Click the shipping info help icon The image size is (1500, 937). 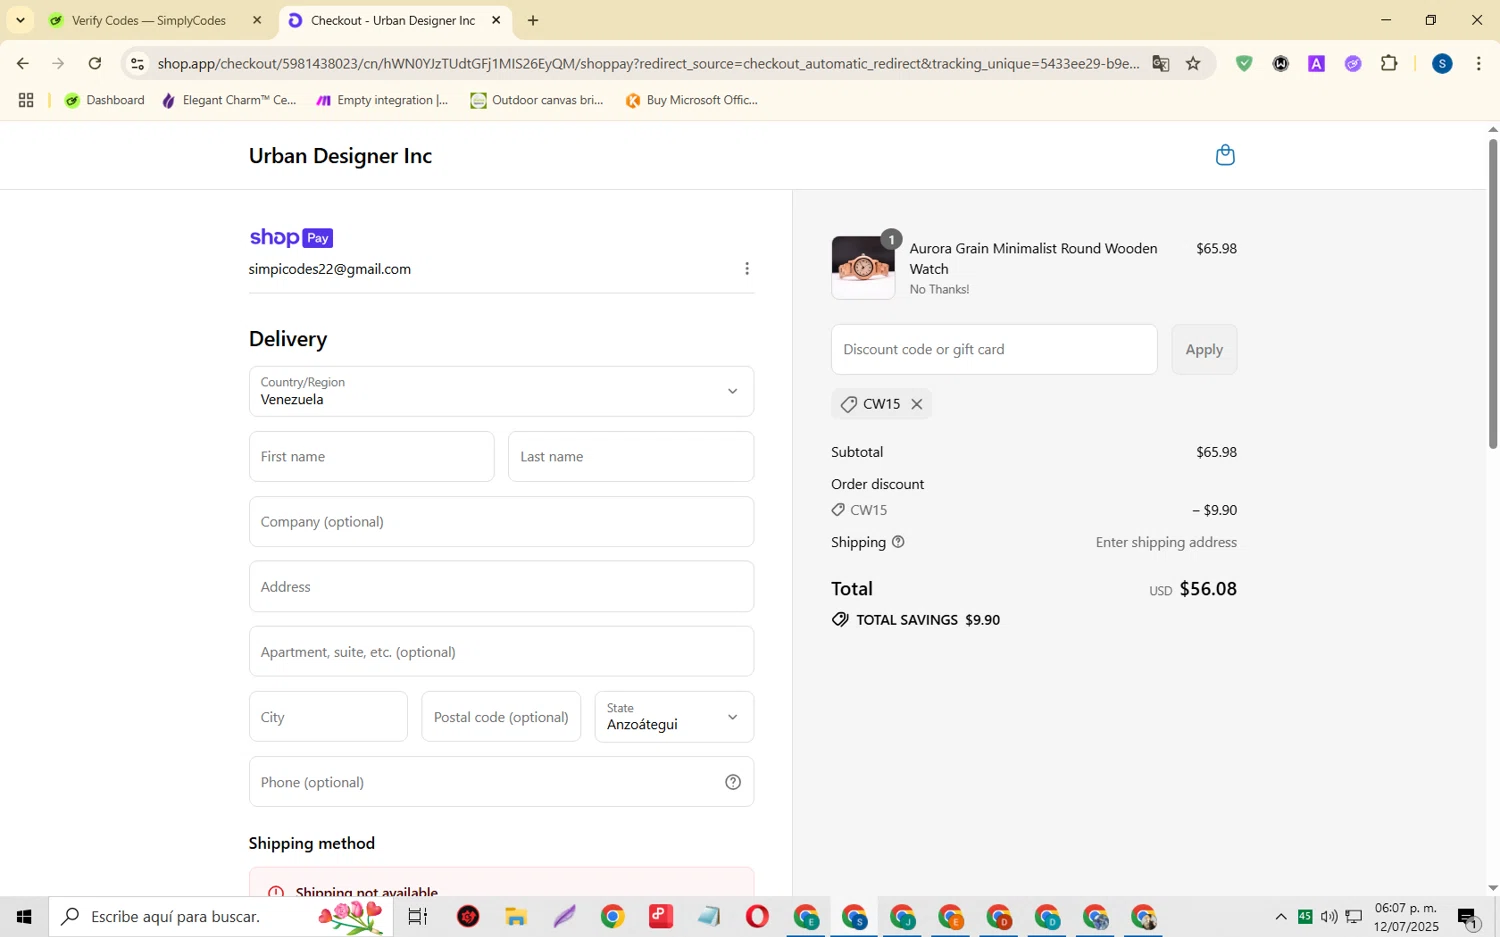tap(898, 542)
